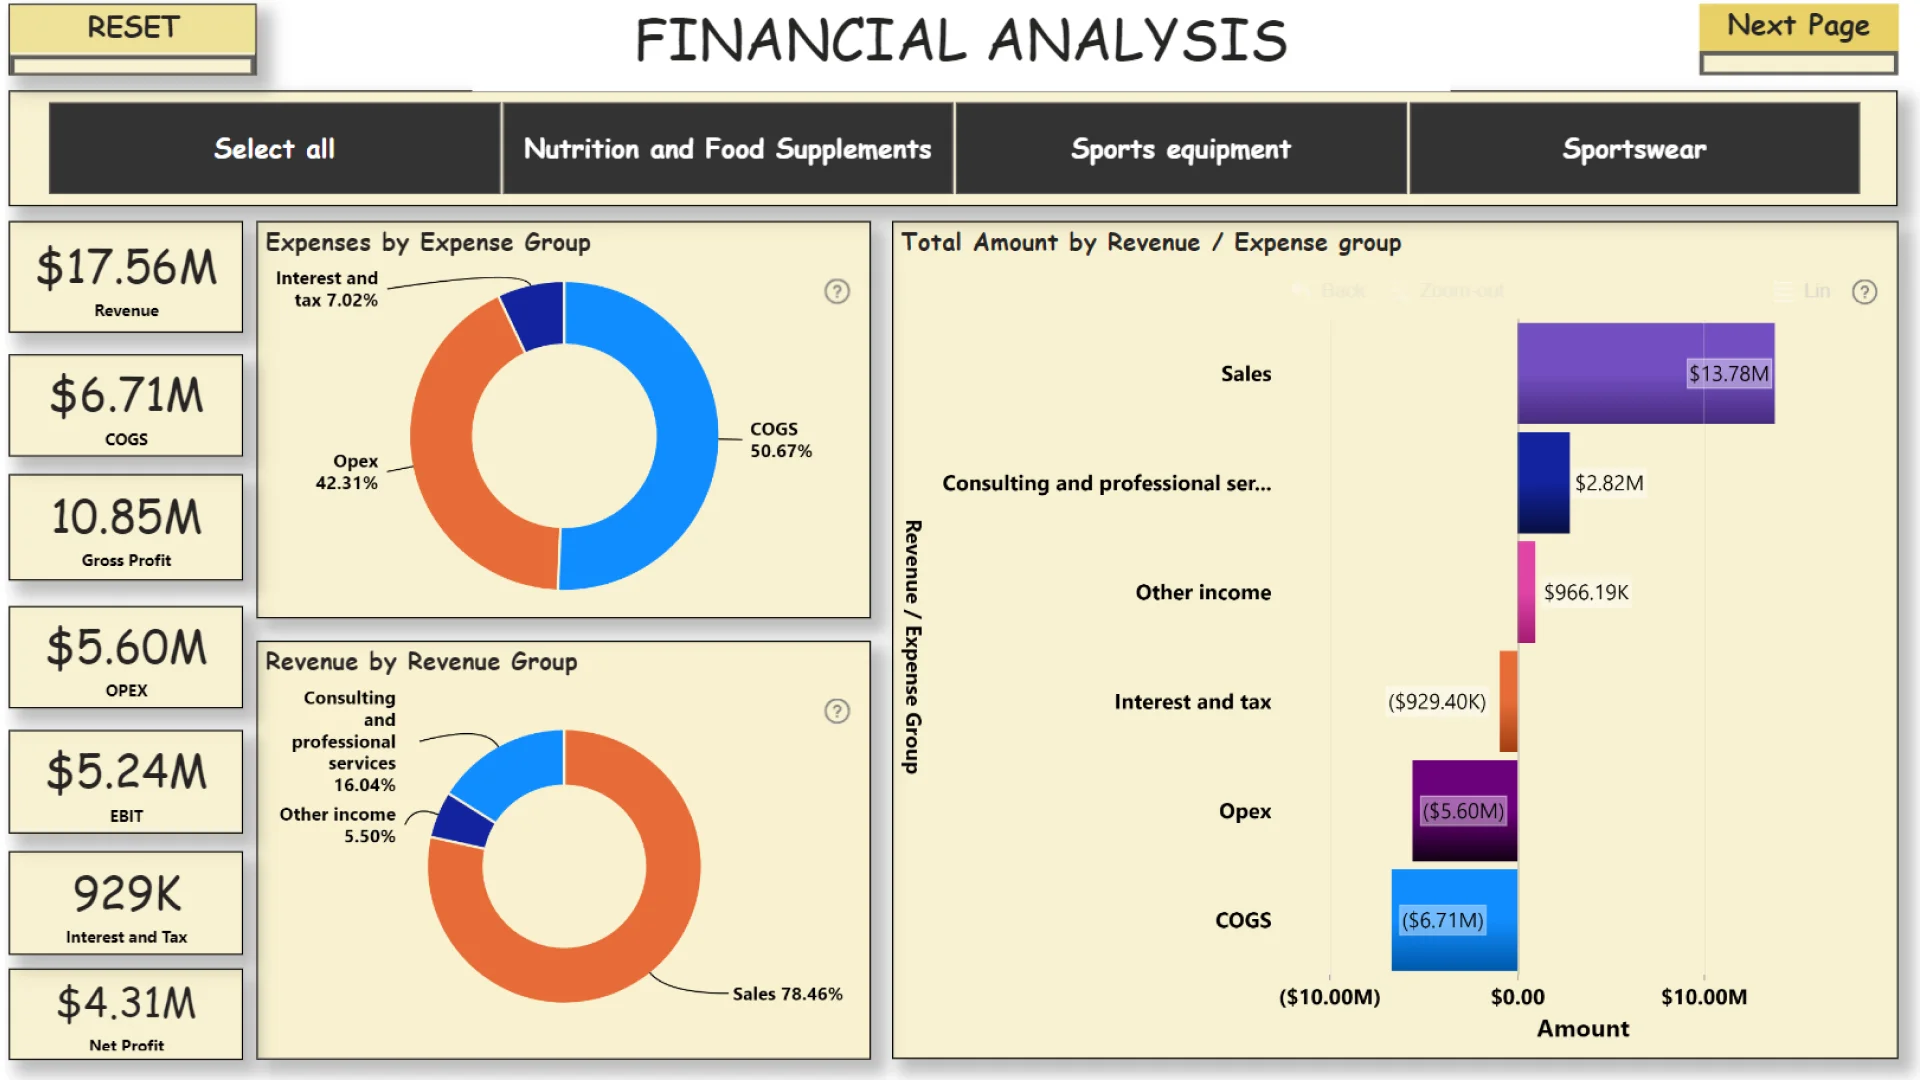
Task: Click the ($929.40K) data label
Action: click(x=1437, y=701)
